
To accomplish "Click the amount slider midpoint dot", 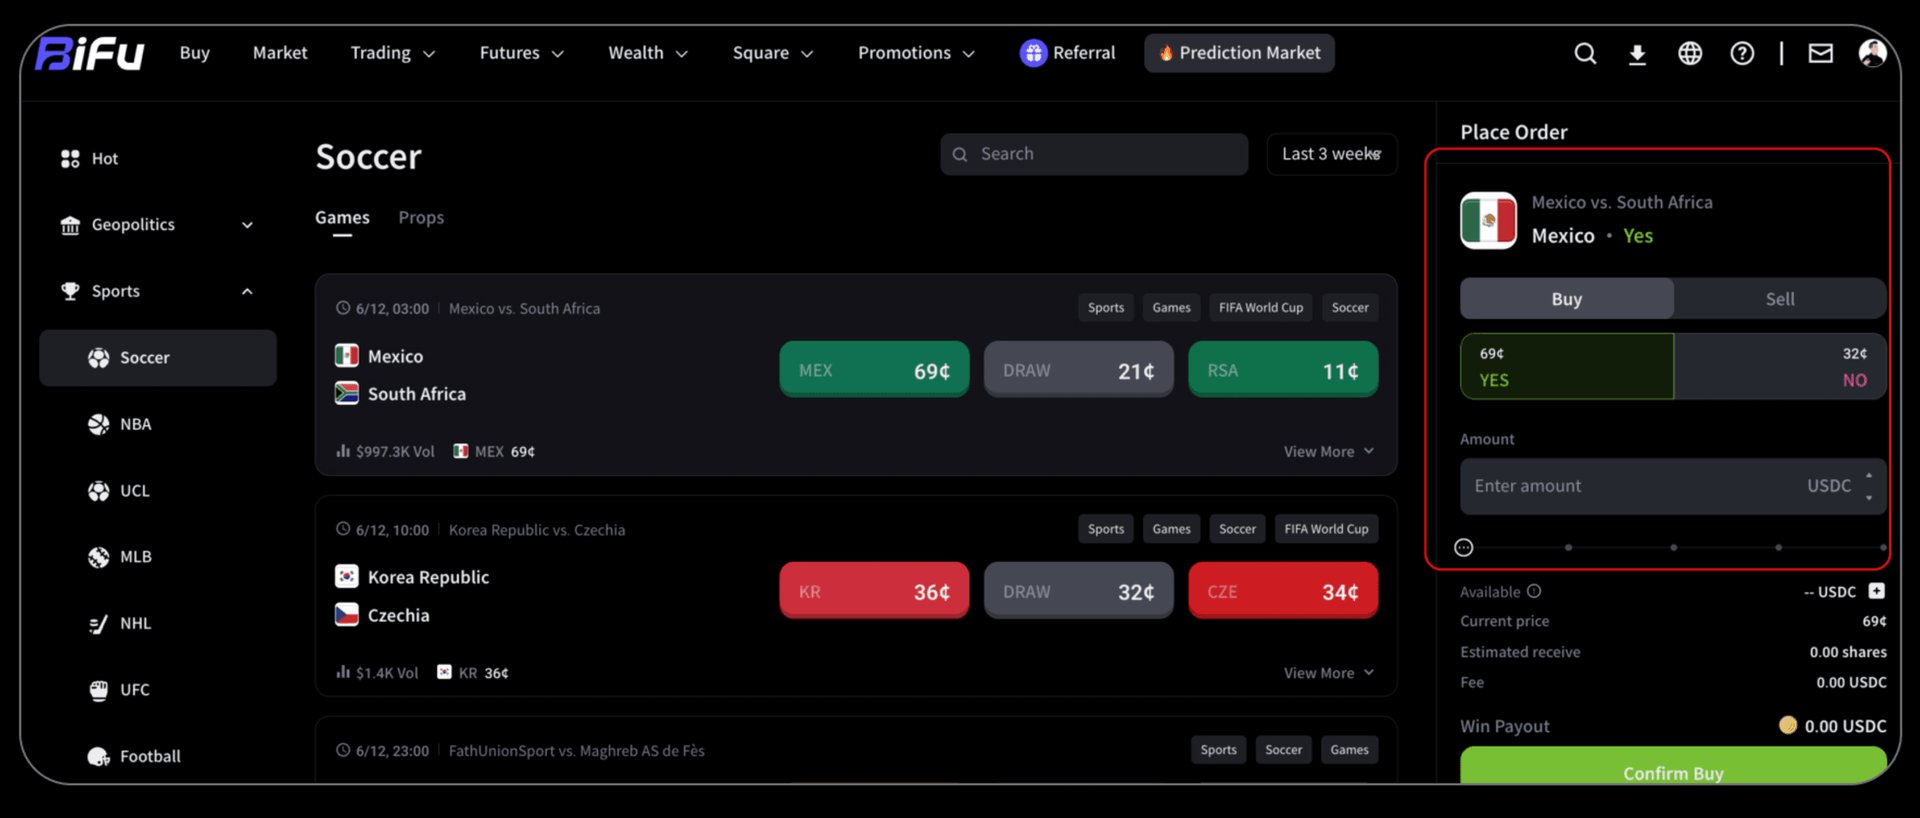I will click(1674, 547).
